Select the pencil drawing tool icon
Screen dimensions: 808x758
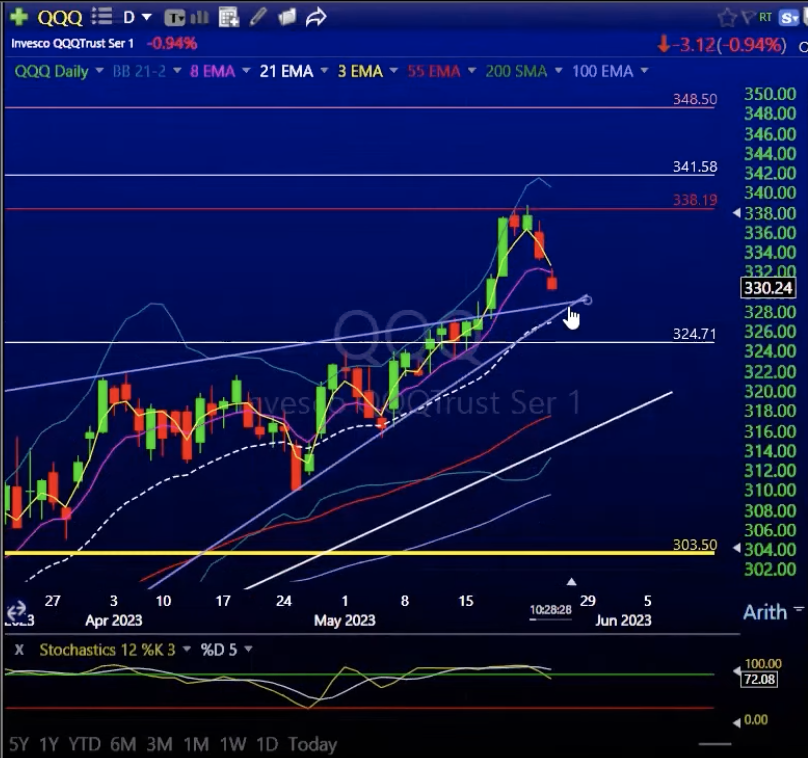(258, 17)
